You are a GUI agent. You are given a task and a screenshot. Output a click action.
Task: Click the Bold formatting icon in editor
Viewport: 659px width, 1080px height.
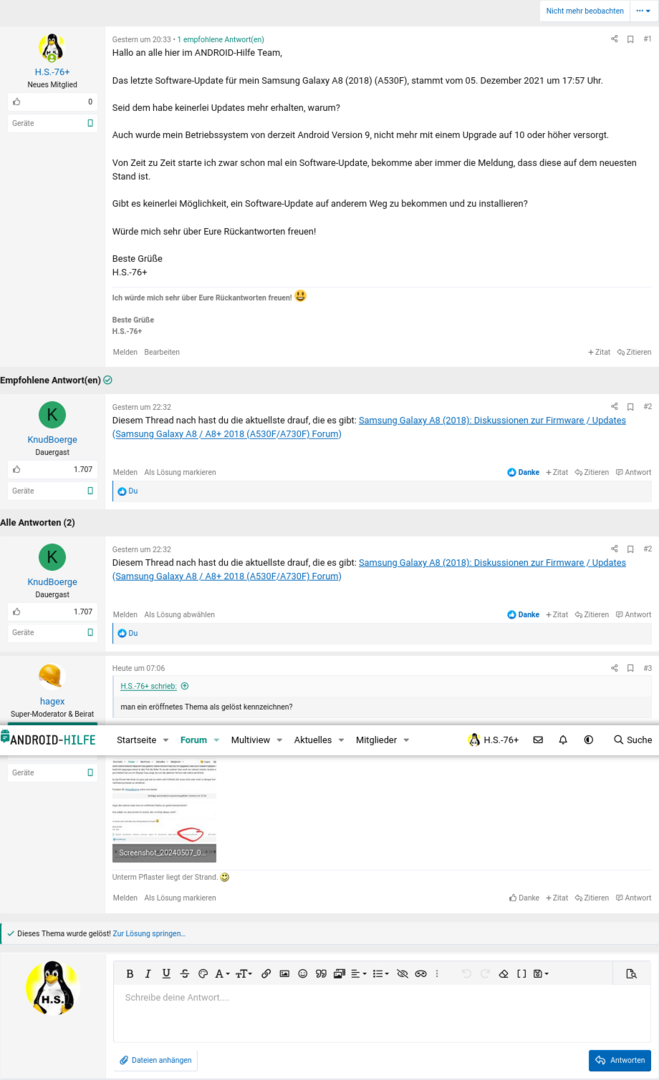pyautogui.click(x=129, y=973)
